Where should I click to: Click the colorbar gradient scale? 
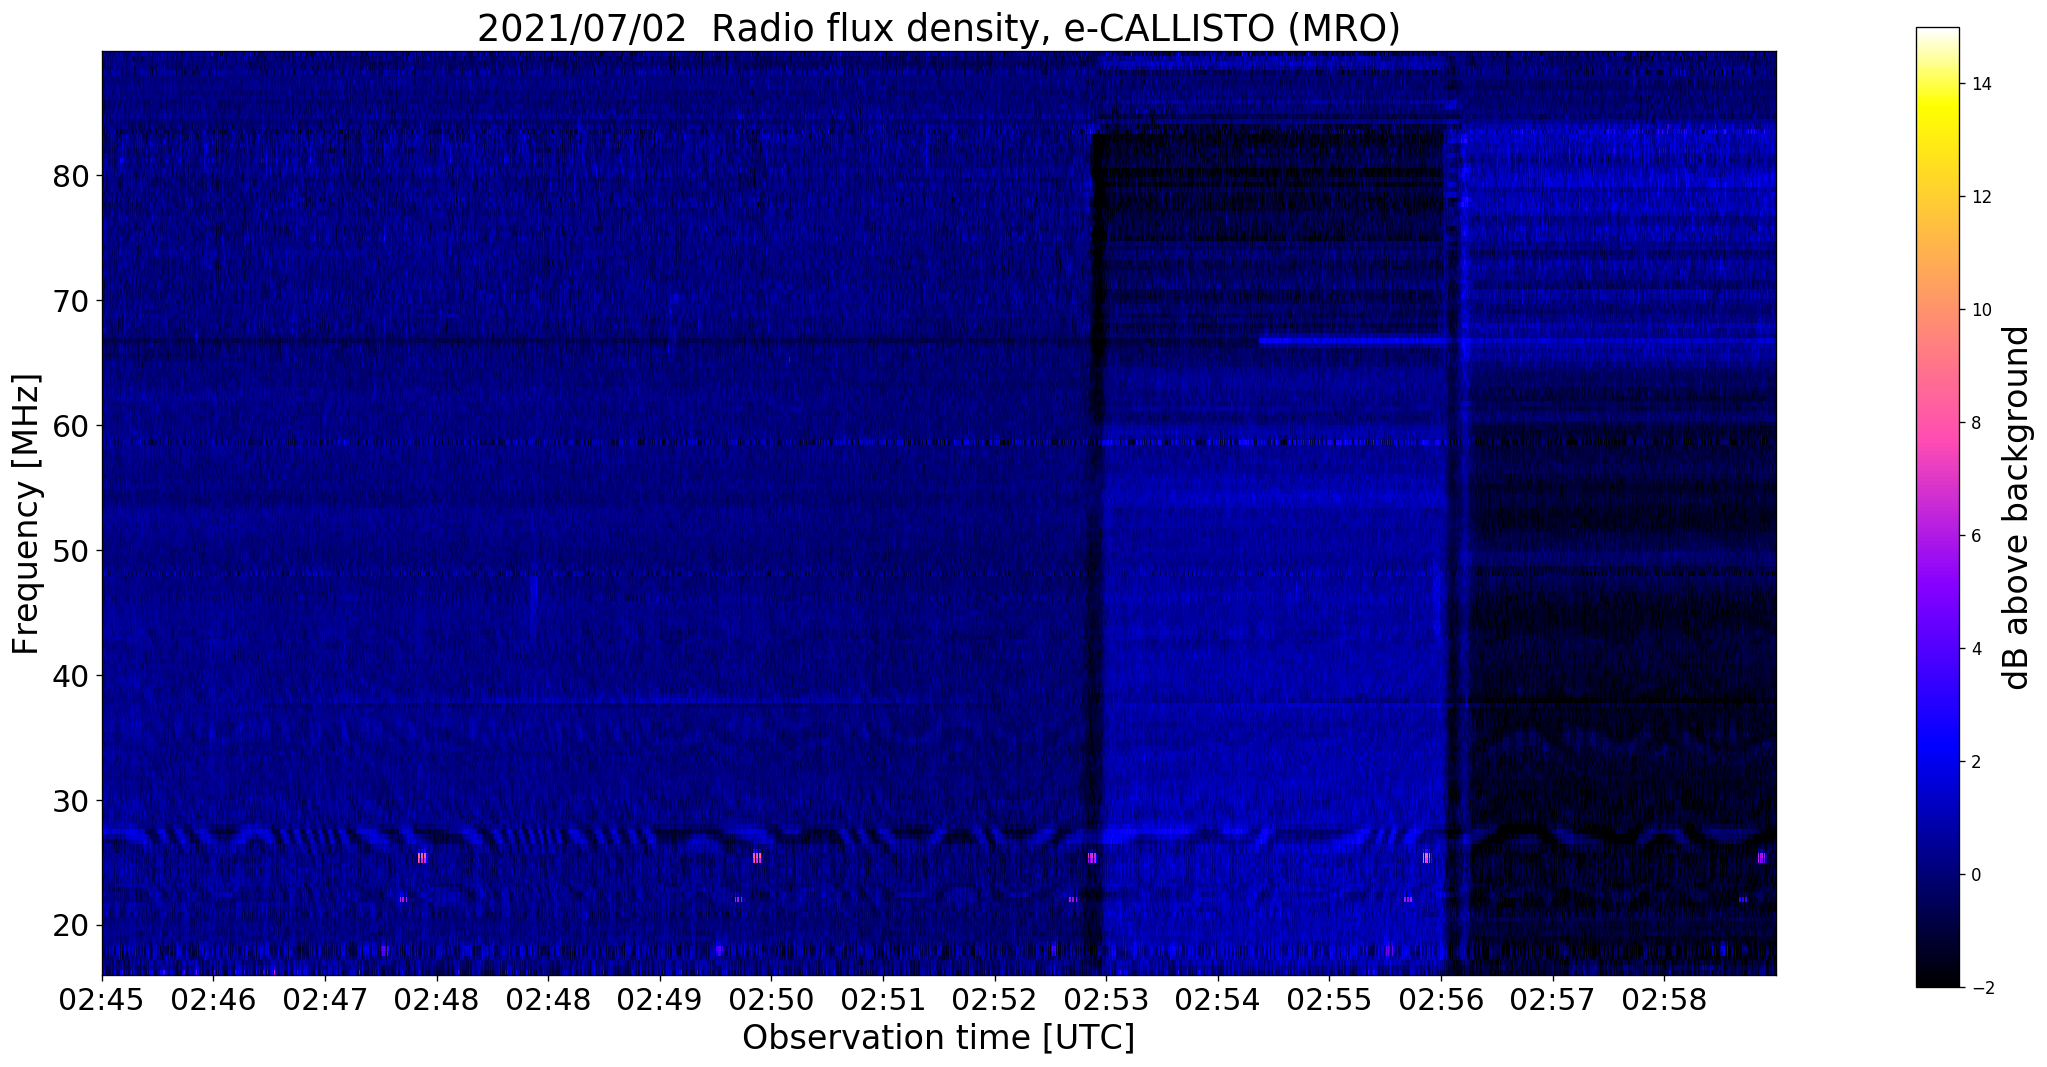1937,507
